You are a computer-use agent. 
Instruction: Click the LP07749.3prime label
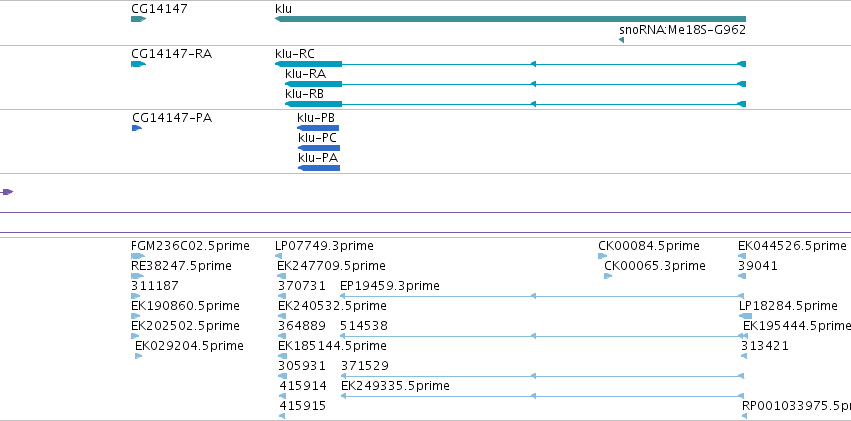(324, 246)
